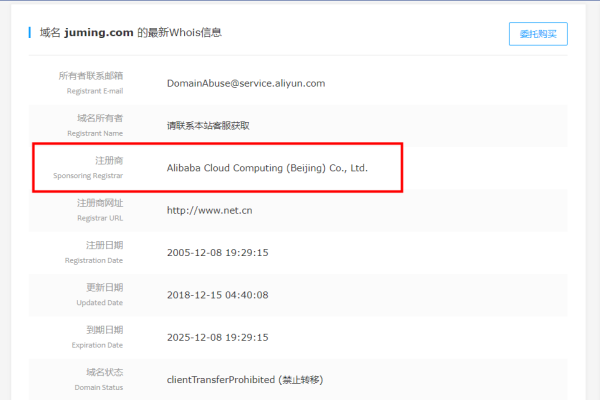
Task: Click the 到期日期 label
Action: coord(104,329)
